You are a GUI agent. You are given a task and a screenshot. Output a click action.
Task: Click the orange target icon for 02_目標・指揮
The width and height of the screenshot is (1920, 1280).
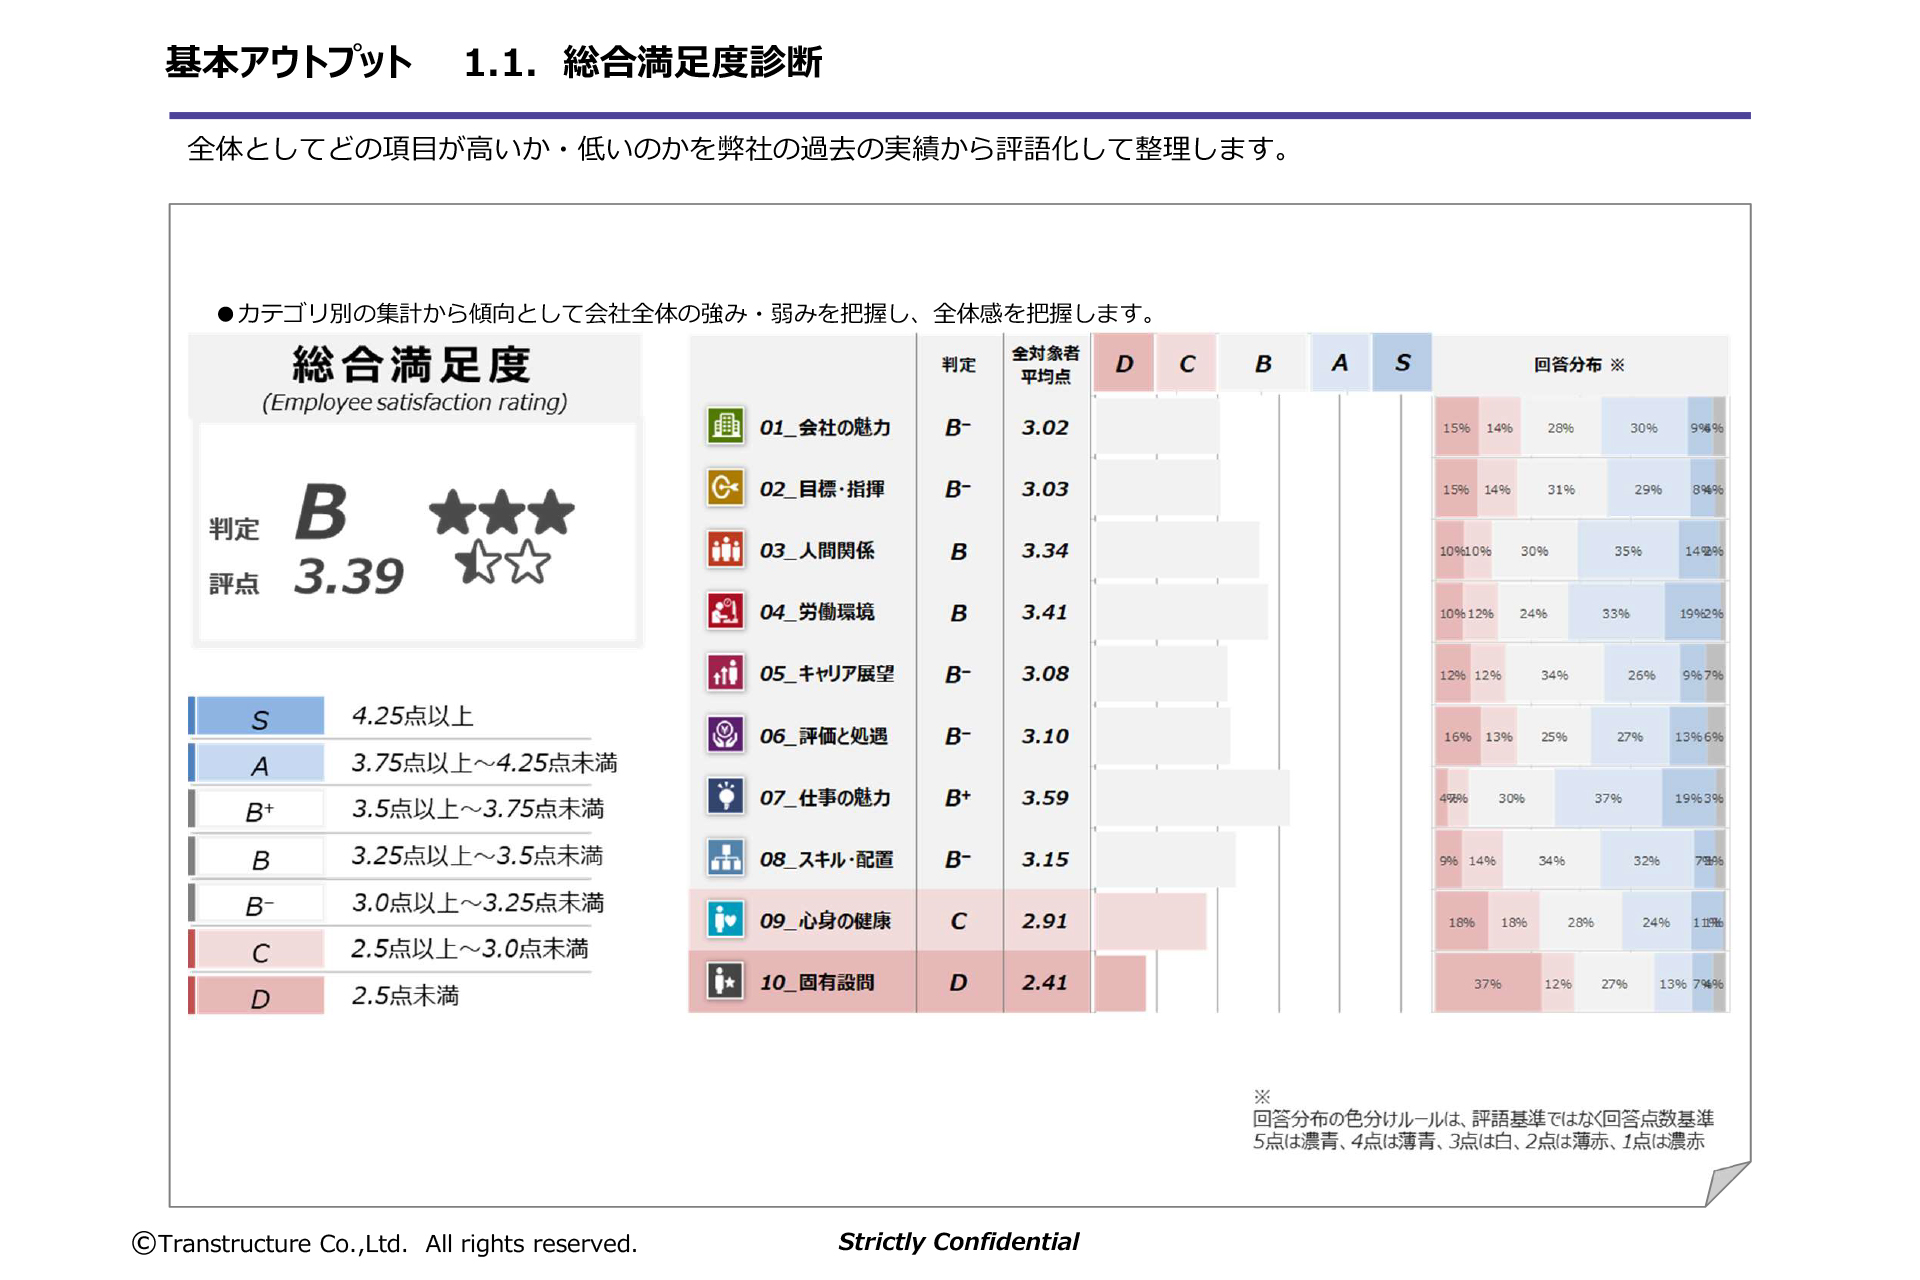(x=725, y=488)
